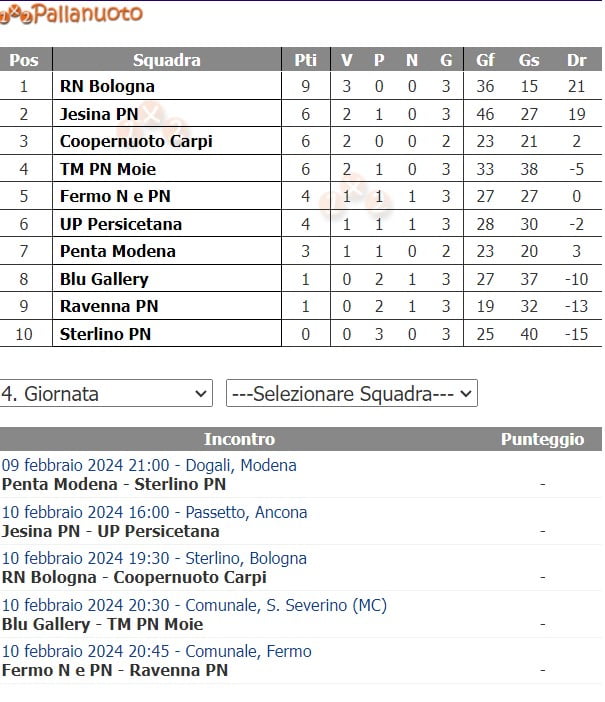This screenshot has height=702, width=605.
Task: Click the Squadra column header
Action: coord(166,60)
